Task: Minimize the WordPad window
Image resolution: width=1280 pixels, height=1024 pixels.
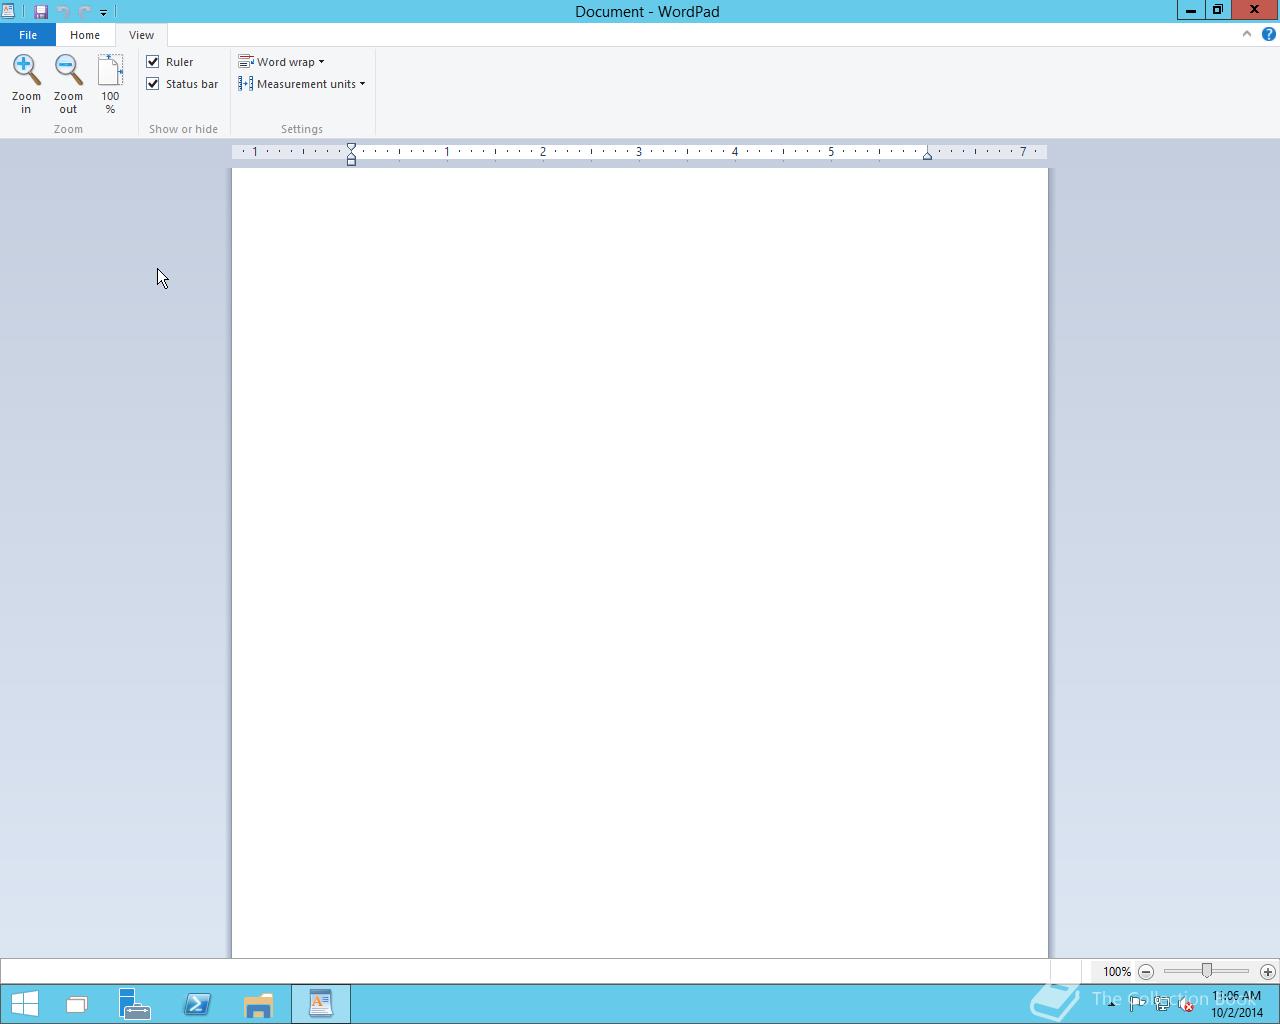Action: click(1190, 11)
